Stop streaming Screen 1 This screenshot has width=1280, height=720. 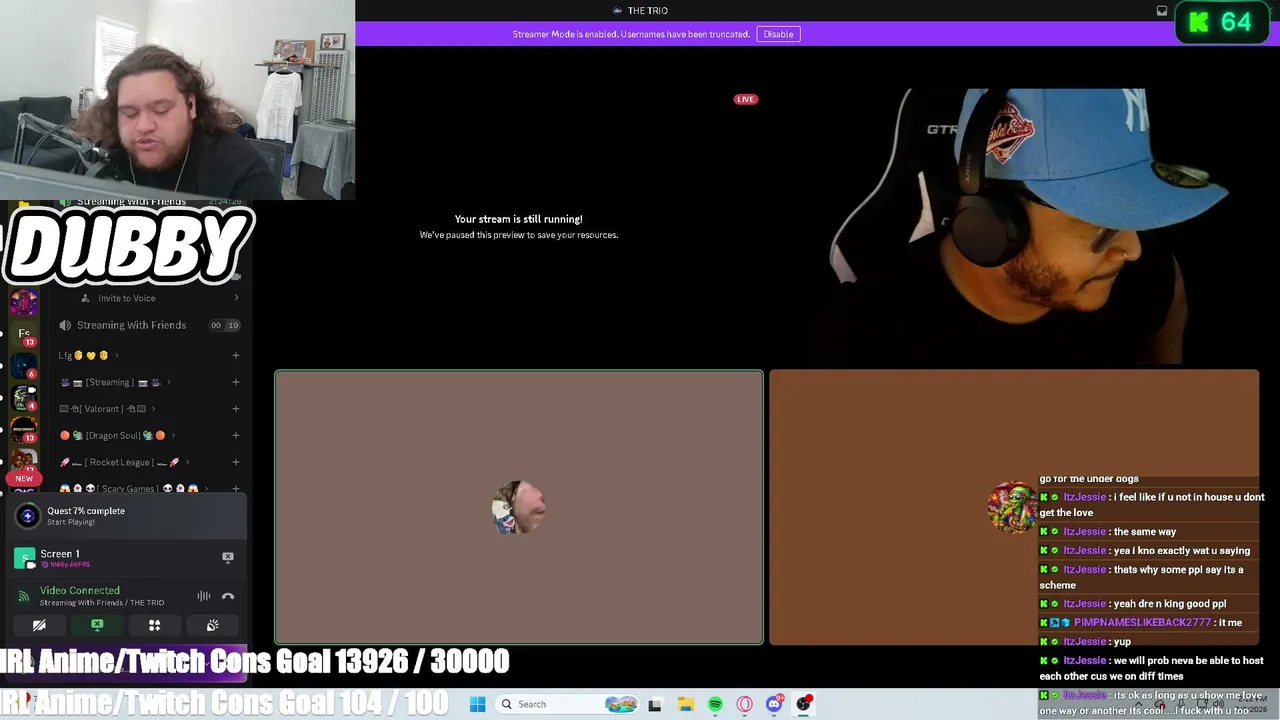click(228, 557)
